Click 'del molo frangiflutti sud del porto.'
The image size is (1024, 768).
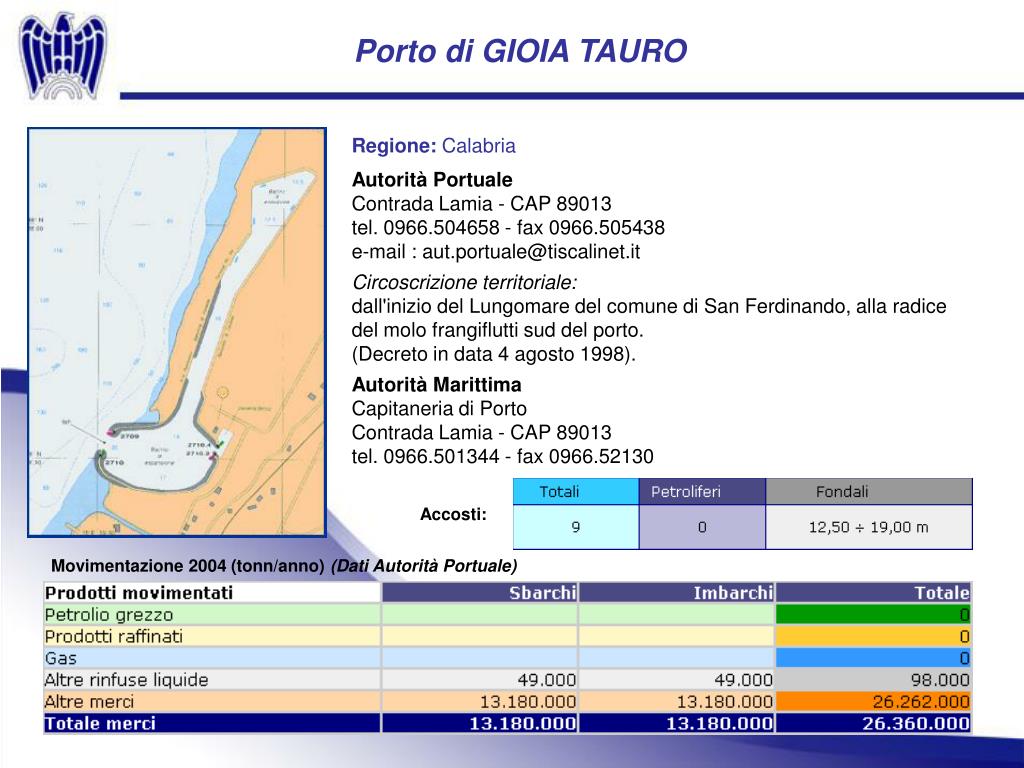[x=497, y=330]
